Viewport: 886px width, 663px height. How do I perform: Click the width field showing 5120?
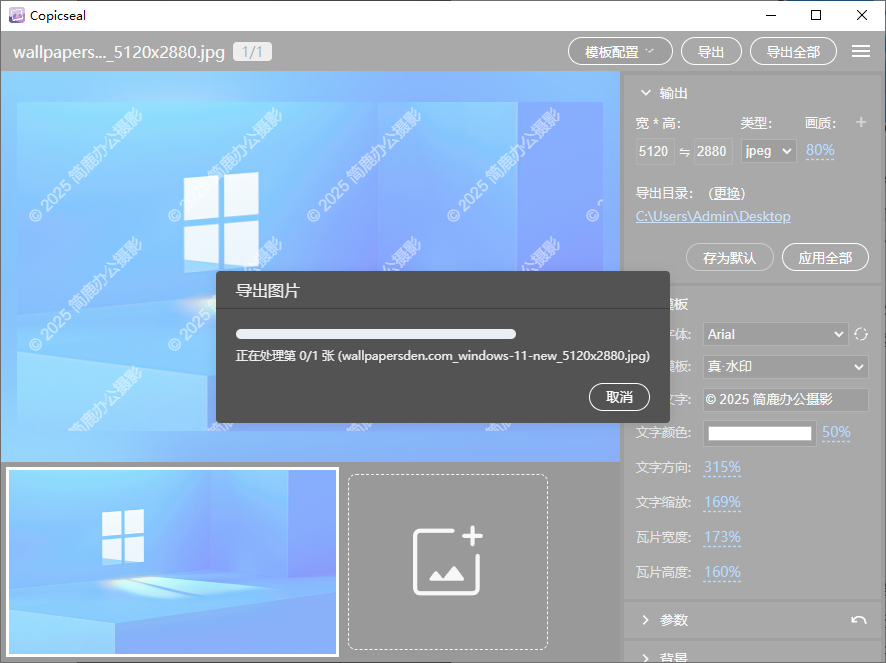point(655,151)
